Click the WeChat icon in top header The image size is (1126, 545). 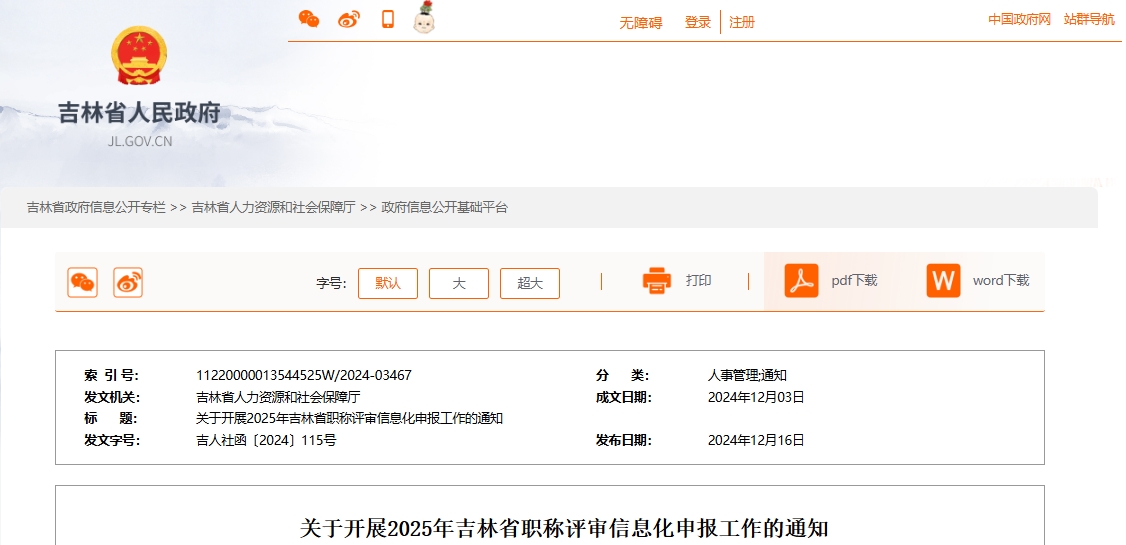309,19
